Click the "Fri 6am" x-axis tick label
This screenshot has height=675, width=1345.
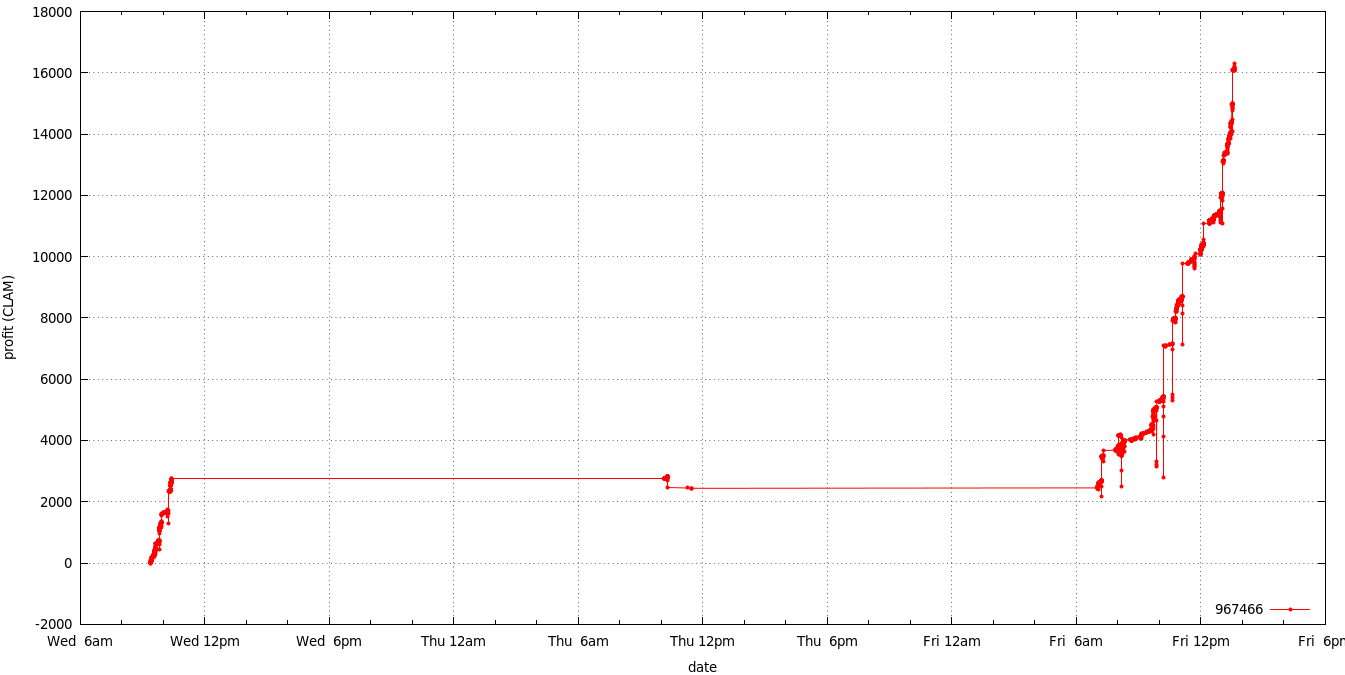pos(1076,641)
